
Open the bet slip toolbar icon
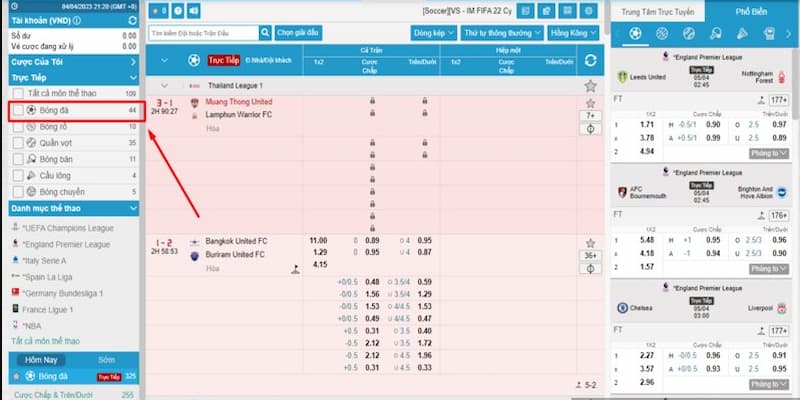click(546, 11)
